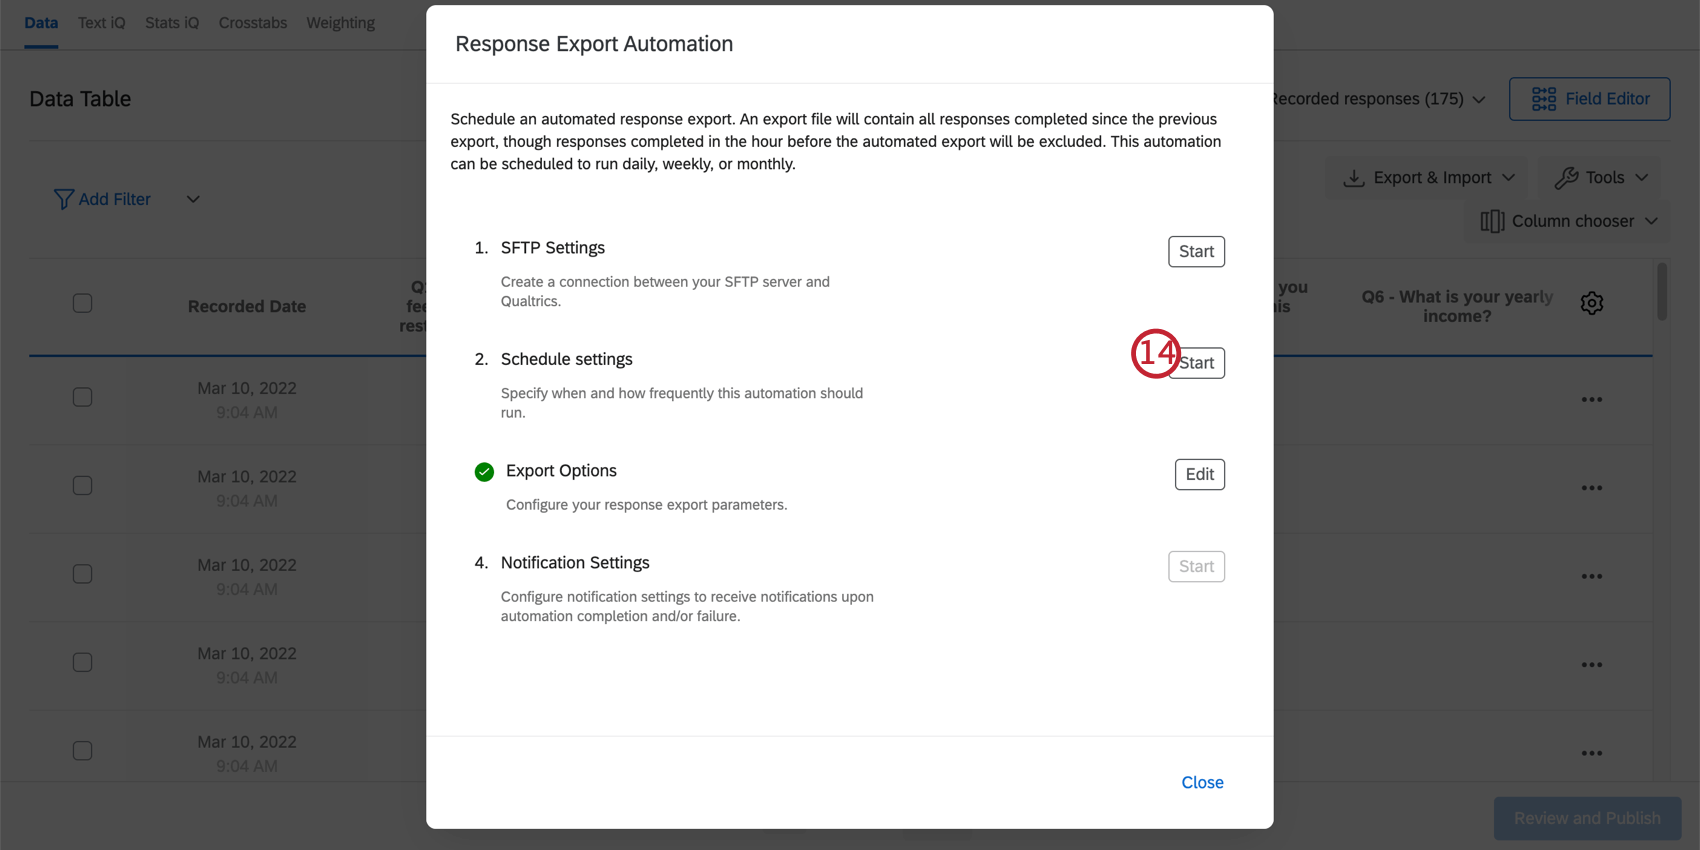Toggle the select-all checkbox in table header
Viewport: 1700px width, 850px height.
[x=83, y=303]
